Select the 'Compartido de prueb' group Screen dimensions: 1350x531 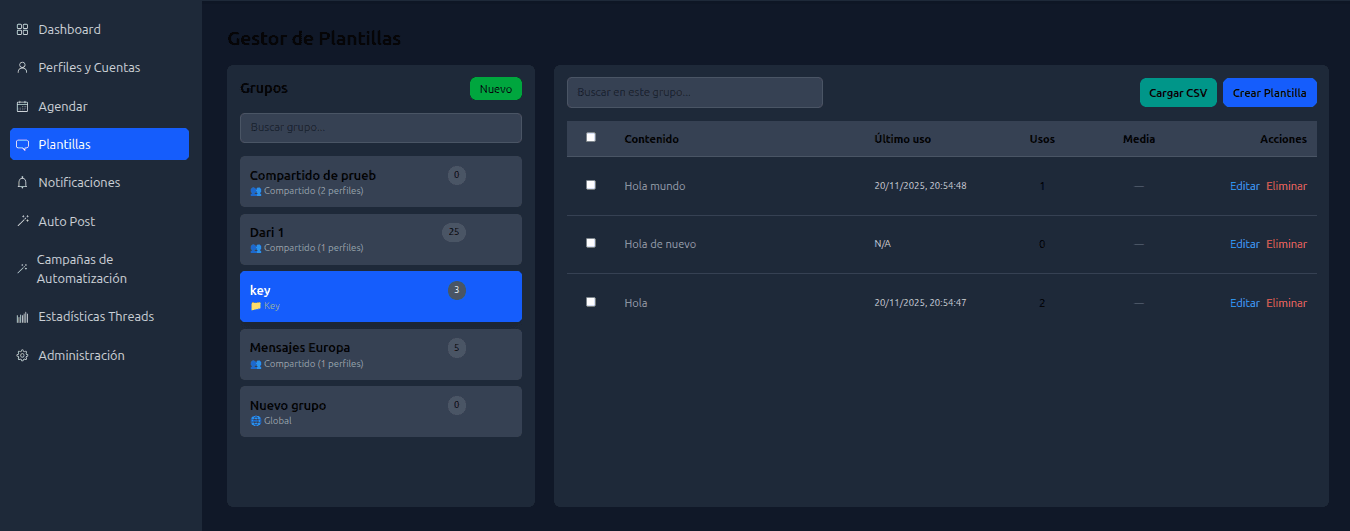tap(380, 181)
